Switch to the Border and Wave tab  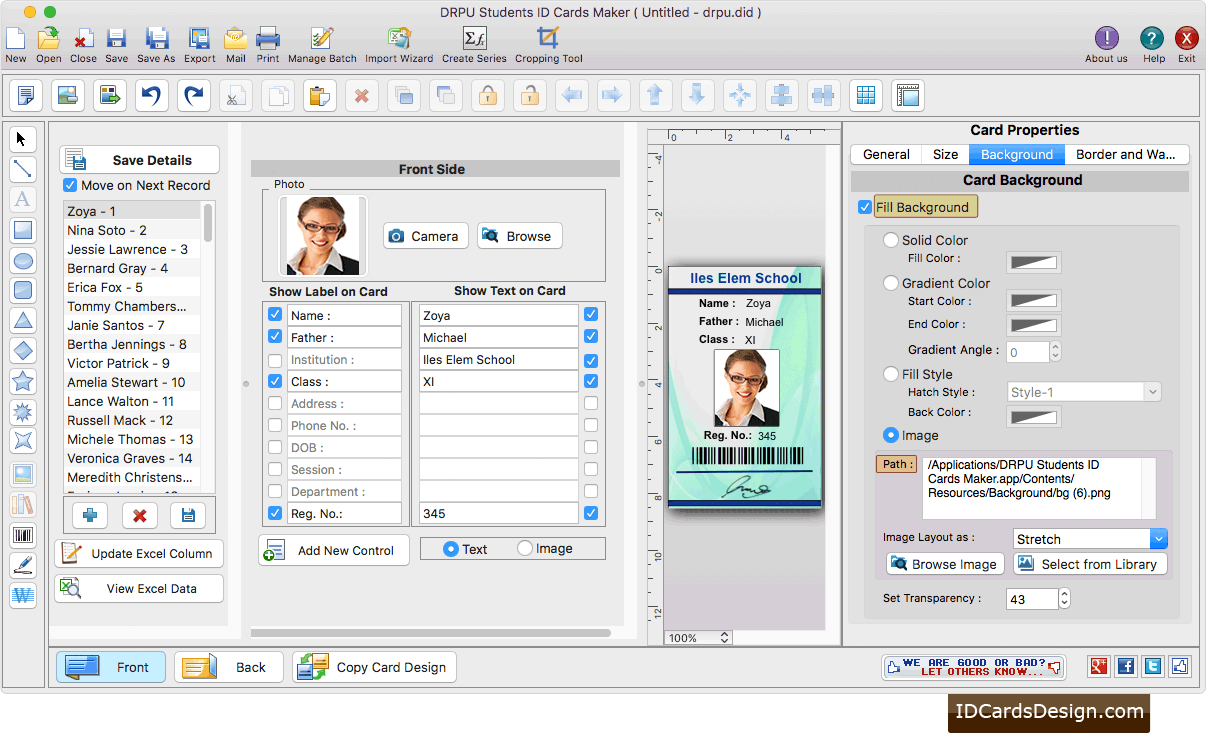(x=1127, y=154)
